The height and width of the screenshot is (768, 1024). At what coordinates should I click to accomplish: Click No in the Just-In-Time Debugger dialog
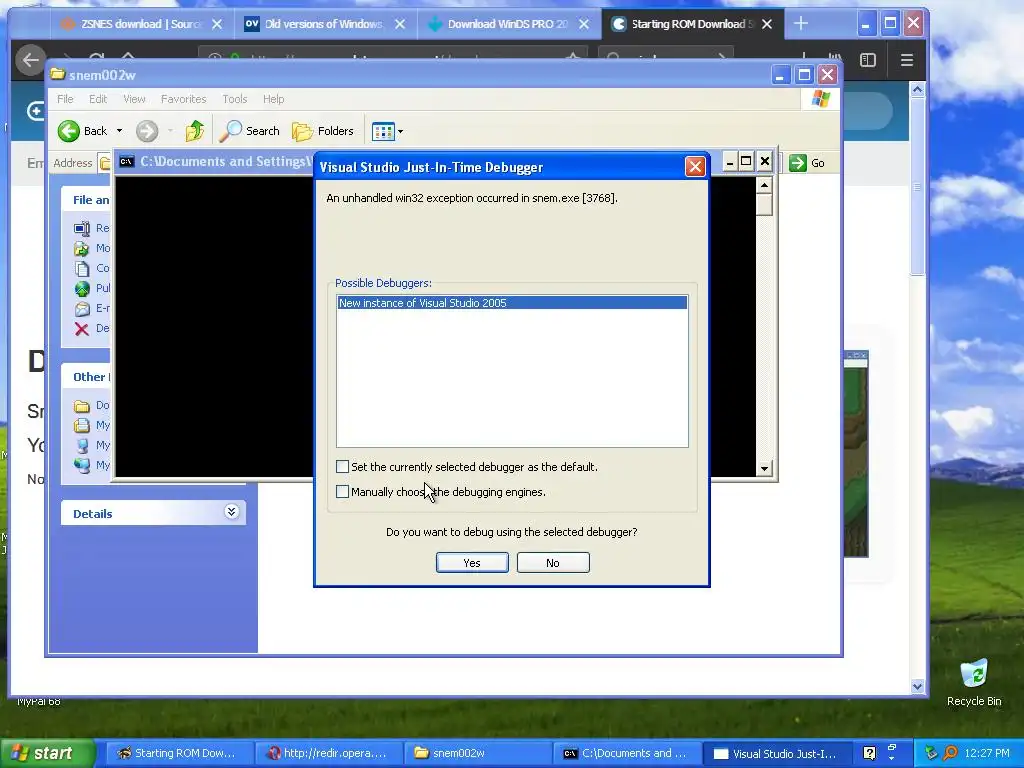[552, 563]
